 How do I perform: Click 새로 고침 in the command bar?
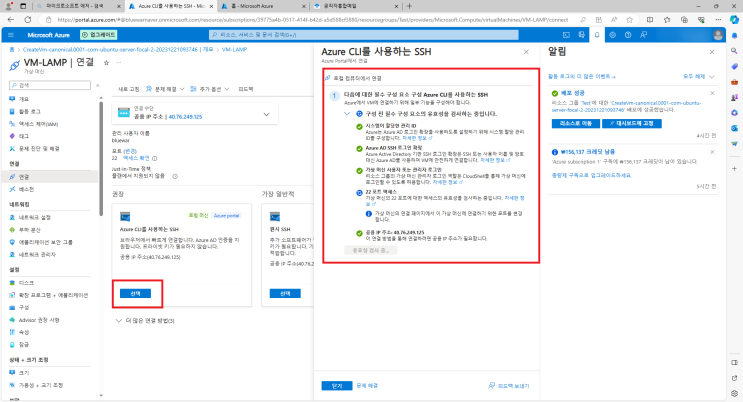(128, 89)
